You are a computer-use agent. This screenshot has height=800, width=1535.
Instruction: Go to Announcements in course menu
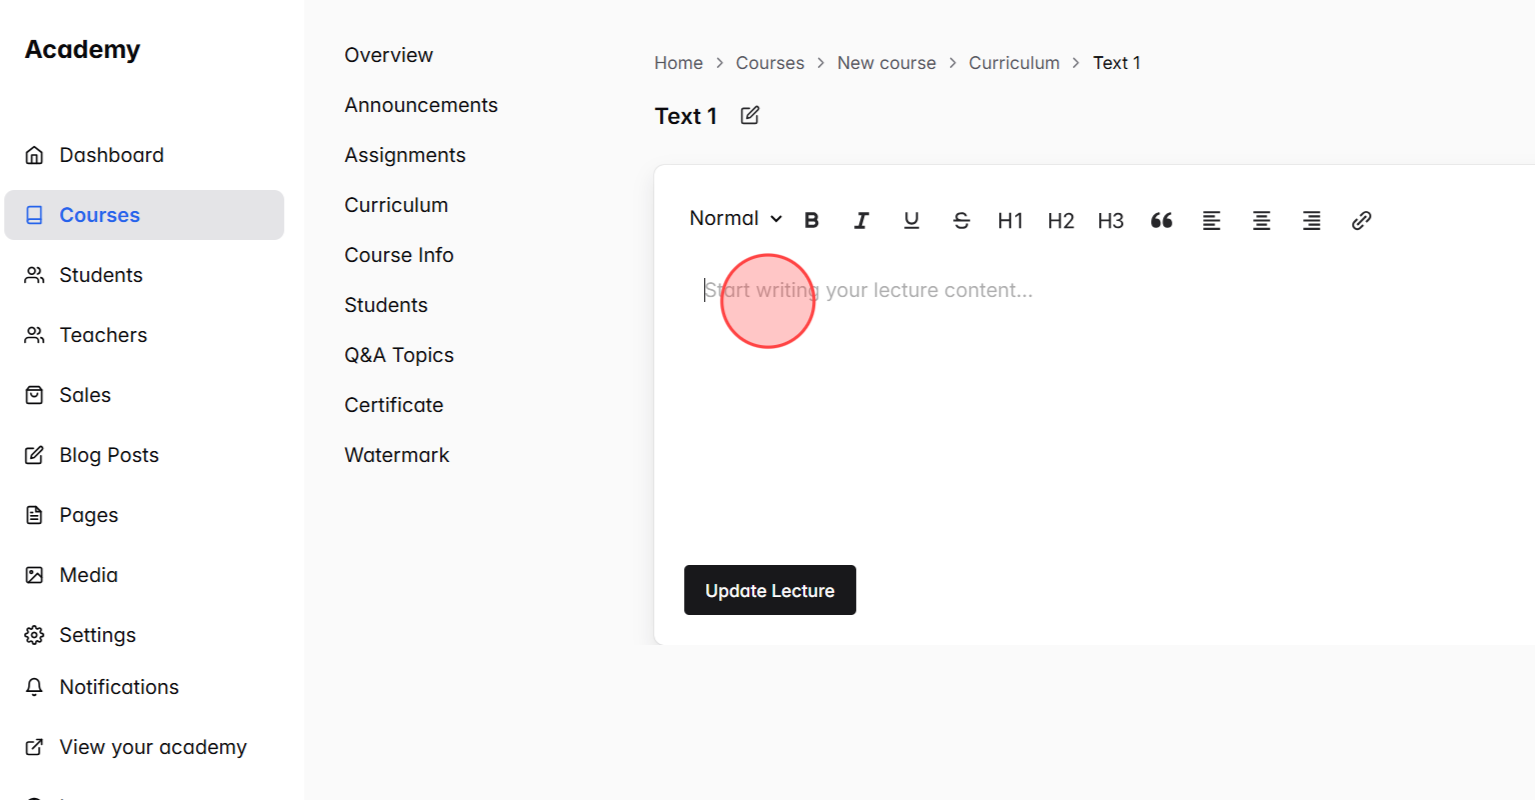(x=421, y=104)
